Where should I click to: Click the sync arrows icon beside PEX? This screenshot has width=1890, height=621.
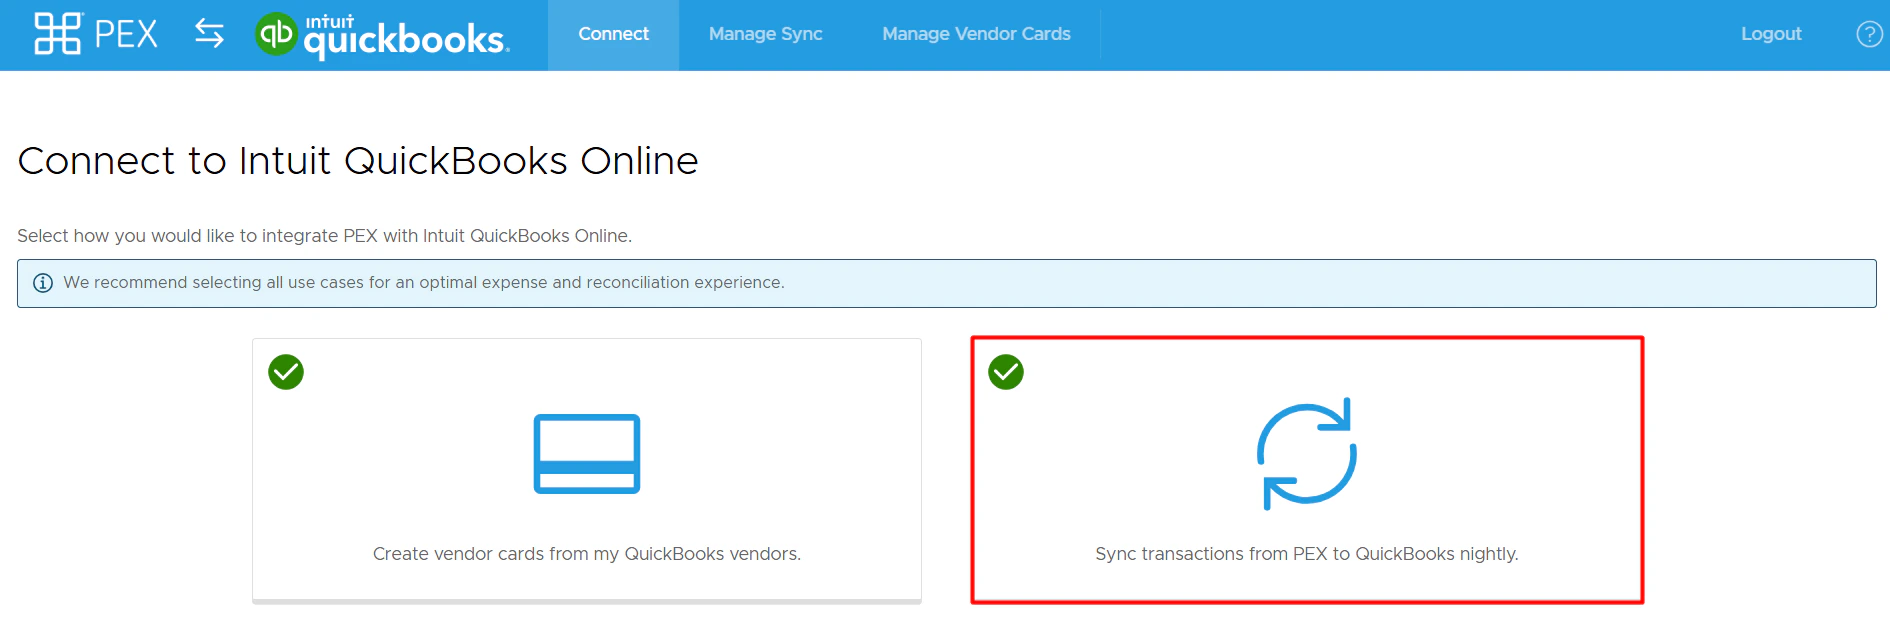pyautogui.click(x=209, y=34)
